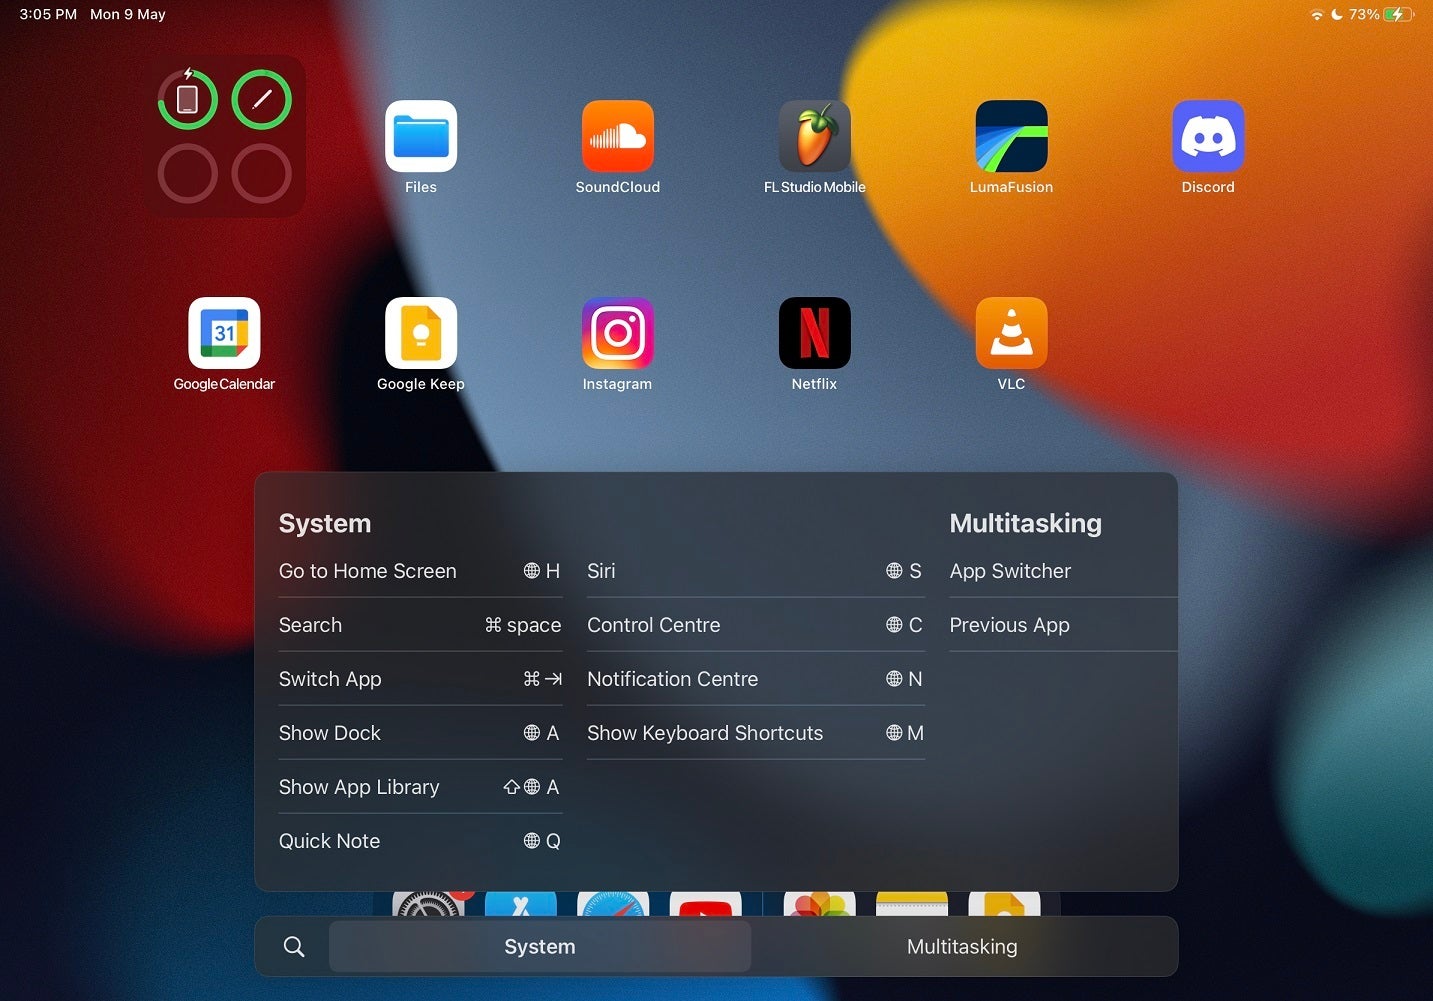The width and height of the screenshot is (1433, 1001).
Task: Tap Apple Pencil battery ring in widget
Action: tap(262, 99)
